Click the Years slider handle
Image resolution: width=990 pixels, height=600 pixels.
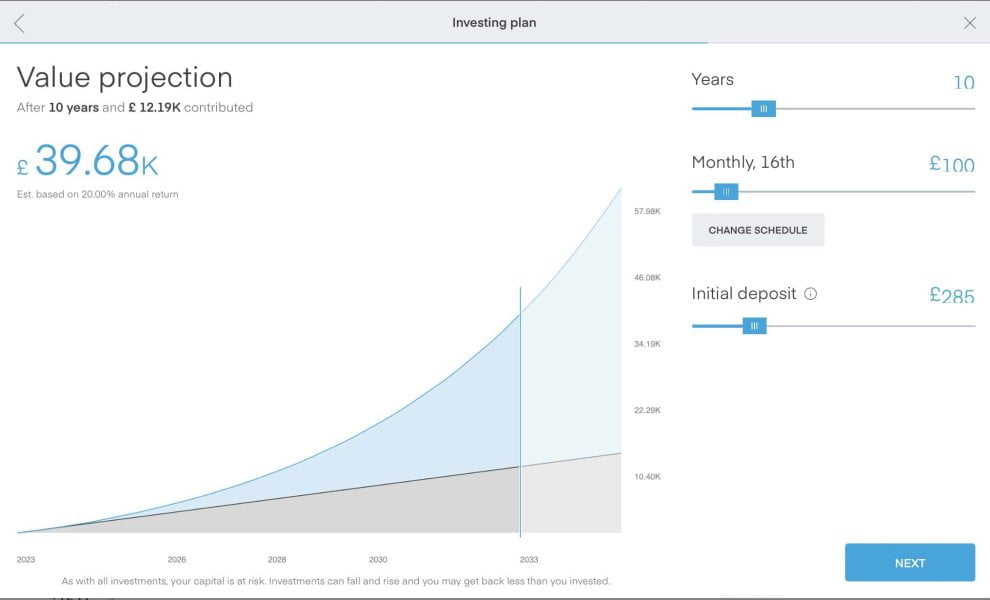763,109
